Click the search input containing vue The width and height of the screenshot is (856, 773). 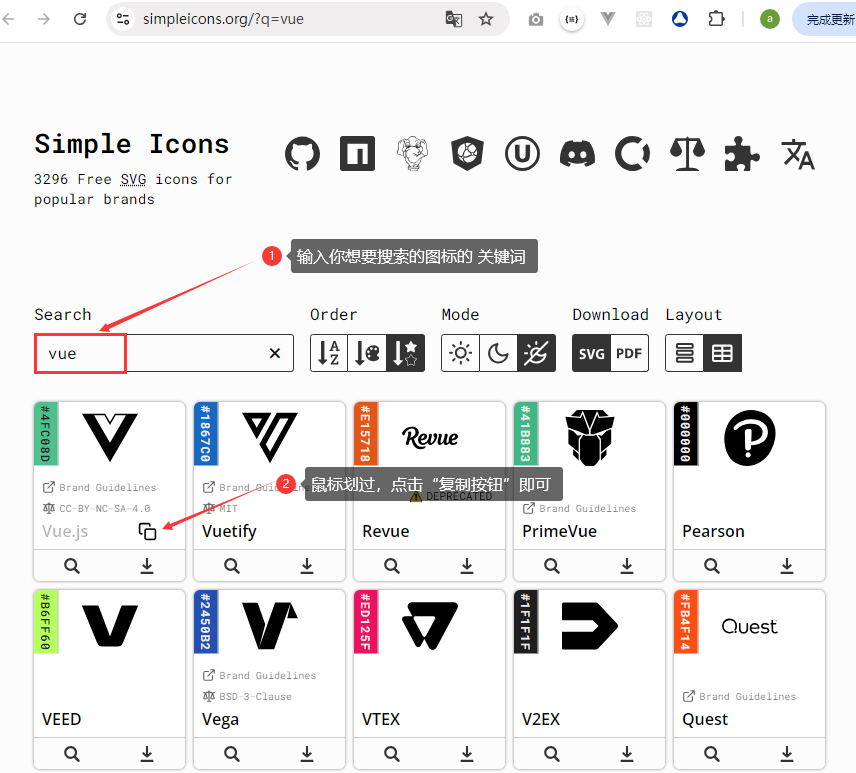[x=164, y=354]
